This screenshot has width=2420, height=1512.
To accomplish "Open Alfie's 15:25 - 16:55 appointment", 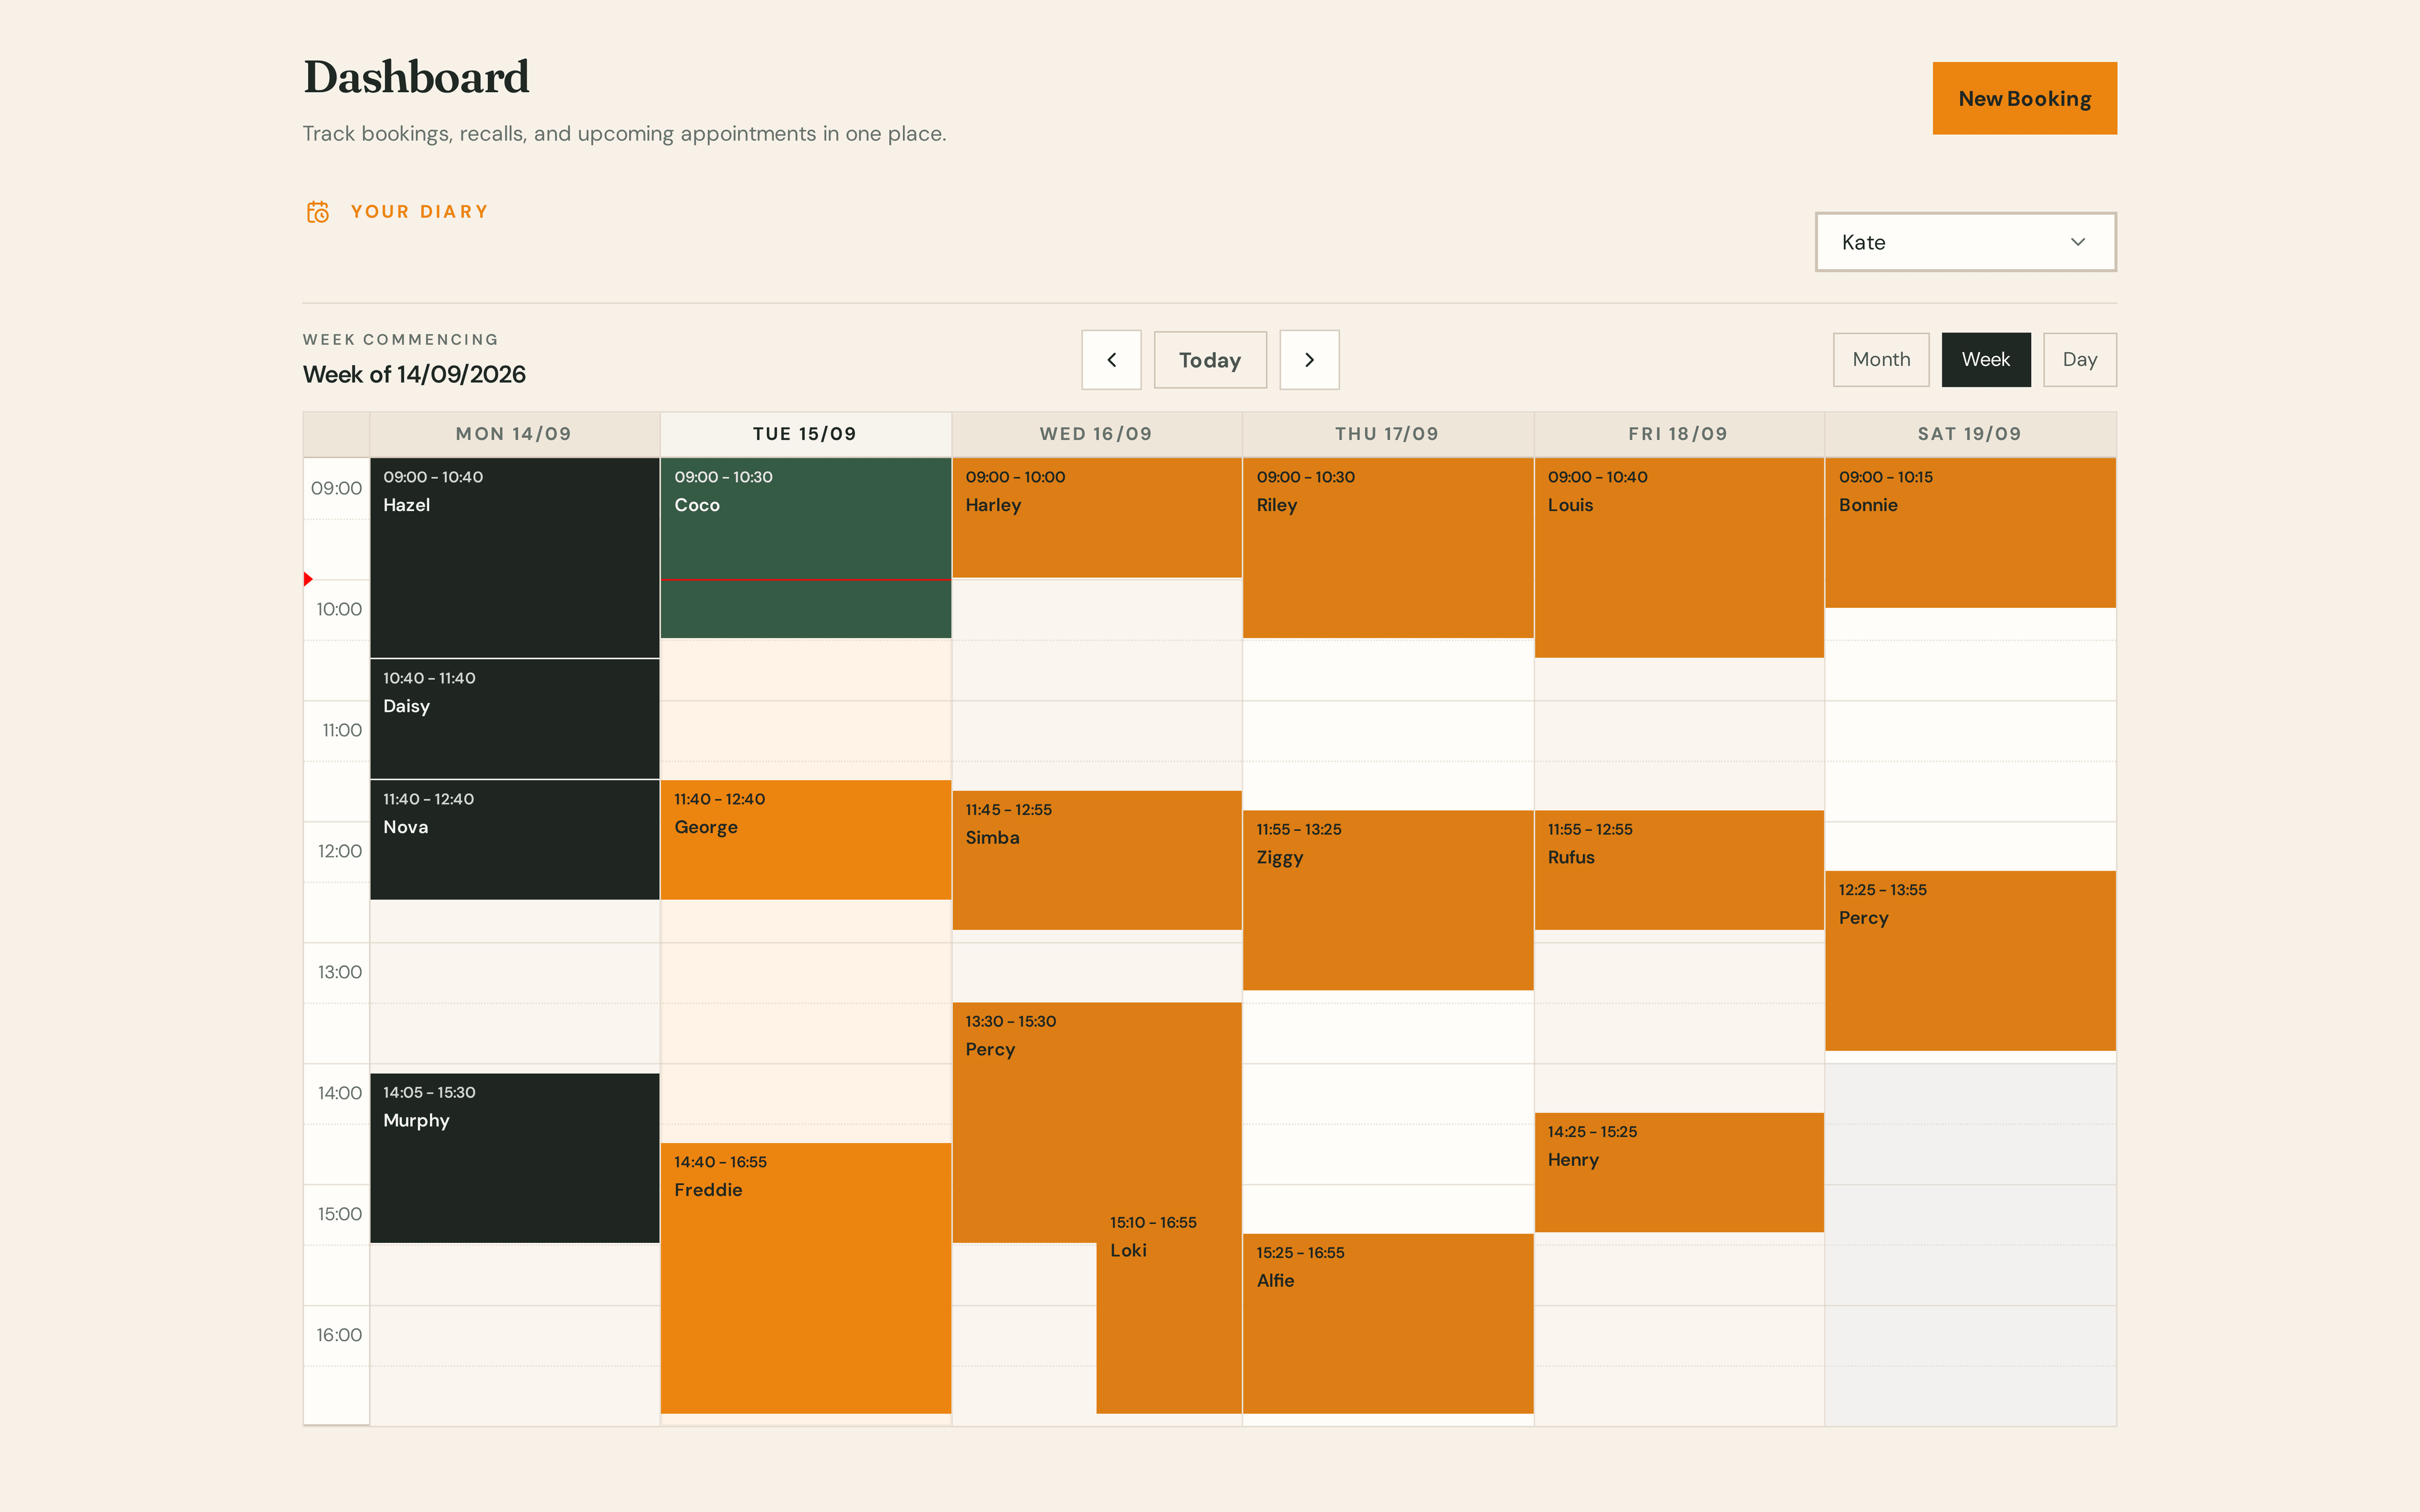I will point(1387,1323).
